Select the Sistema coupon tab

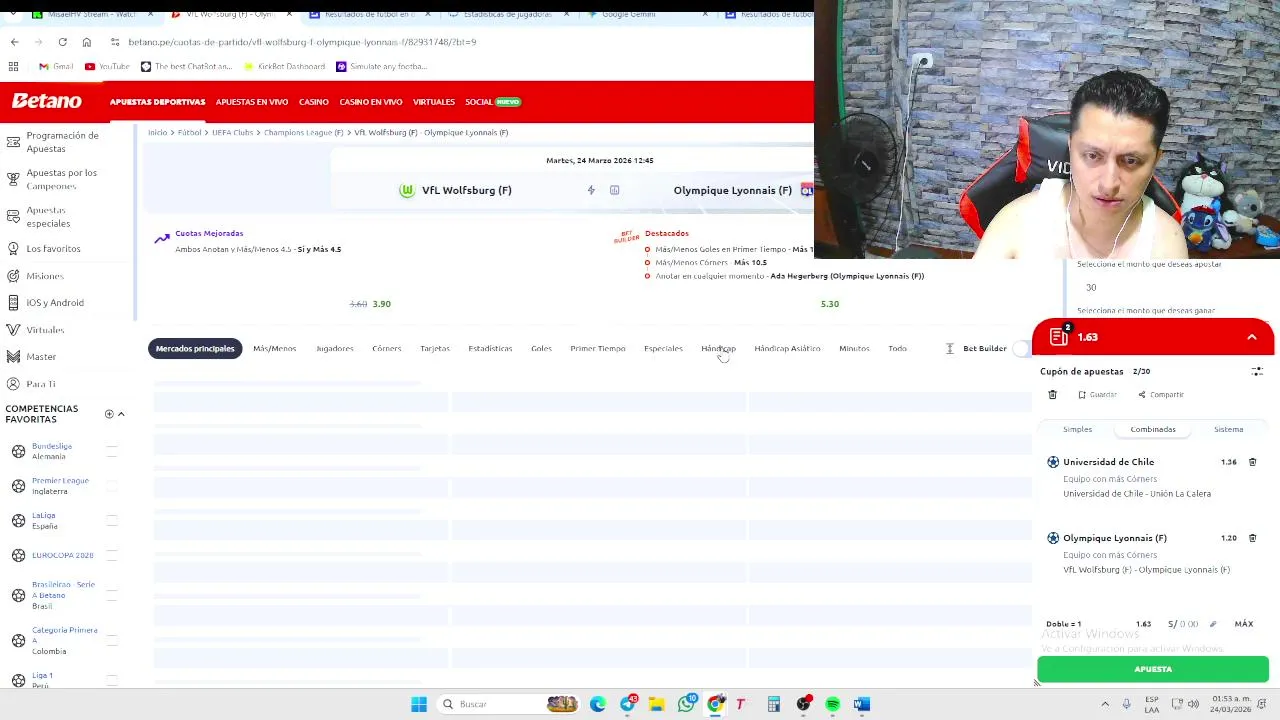coord(1228,429)
